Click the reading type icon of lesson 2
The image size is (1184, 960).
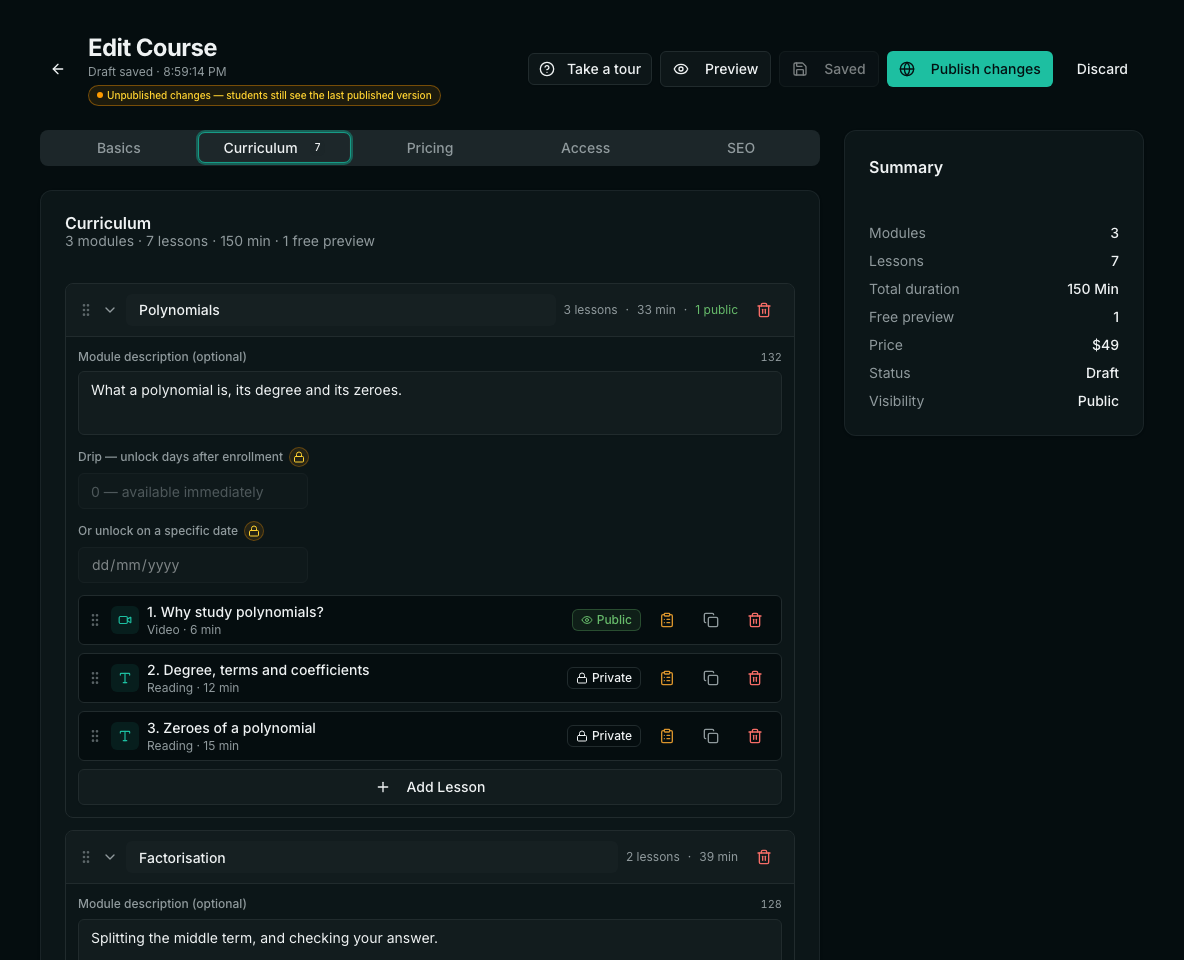125,678
